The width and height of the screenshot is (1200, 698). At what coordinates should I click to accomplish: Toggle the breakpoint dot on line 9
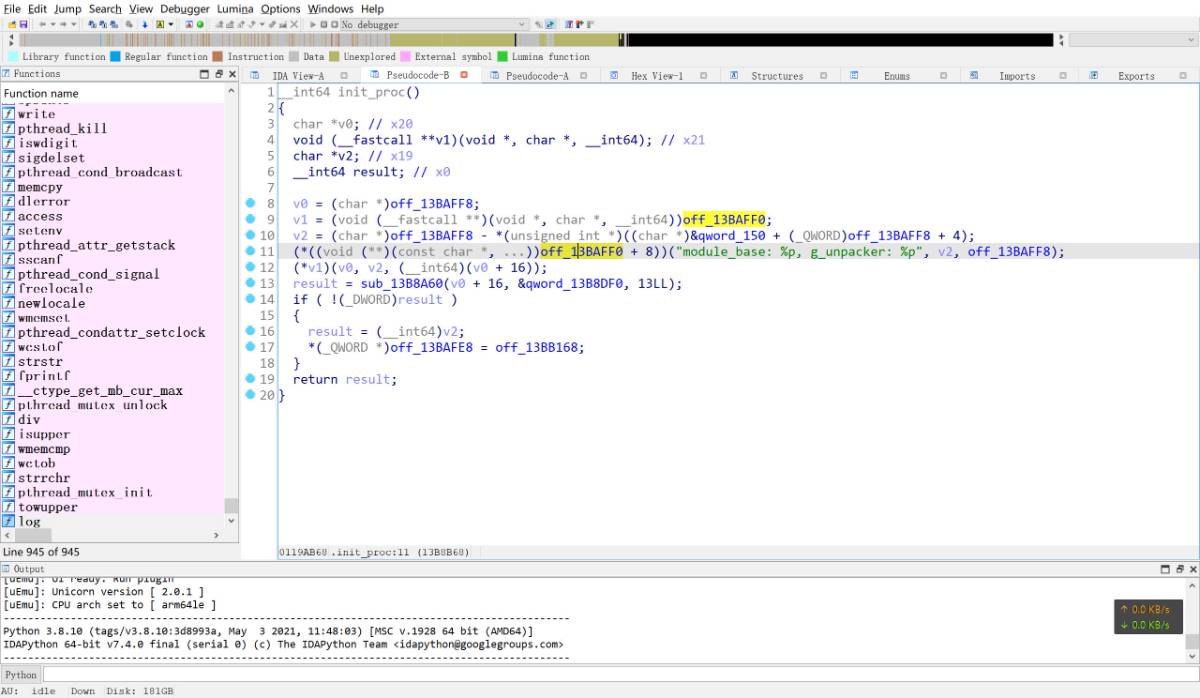coord(251,220)
